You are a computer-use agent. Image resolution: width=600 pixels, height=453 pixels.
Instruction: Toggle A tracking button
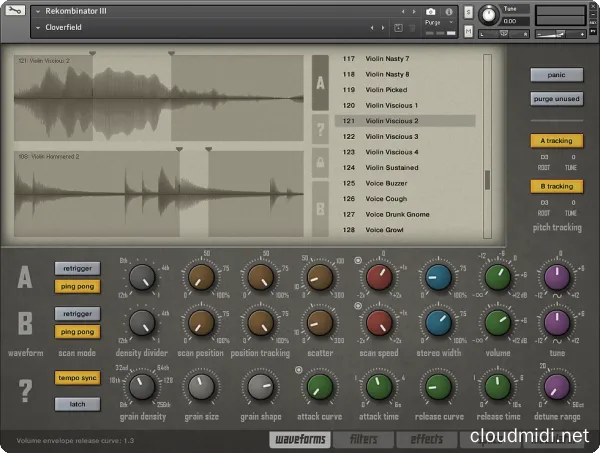click(557, 141)
